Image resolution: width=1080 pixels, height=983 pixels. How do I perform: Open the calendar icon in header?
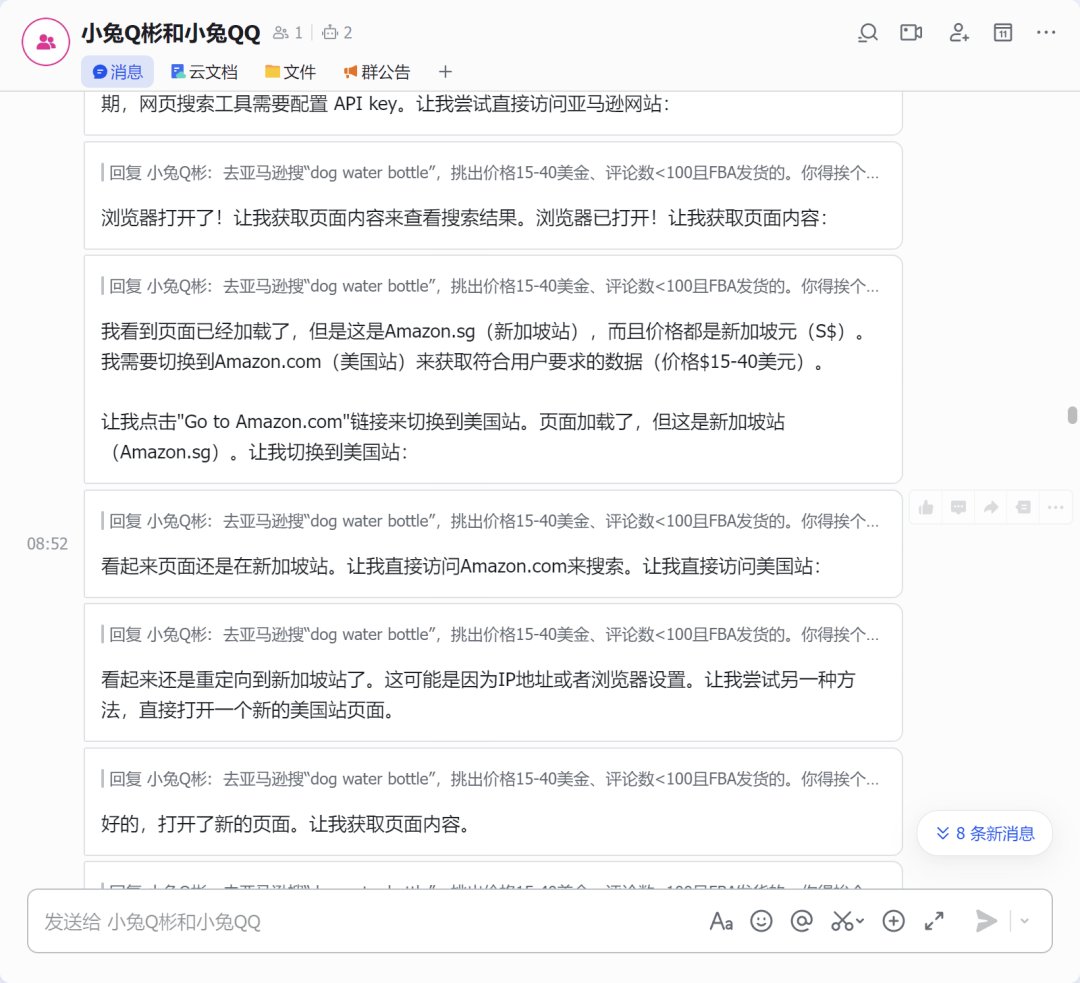click(1003, 32)
